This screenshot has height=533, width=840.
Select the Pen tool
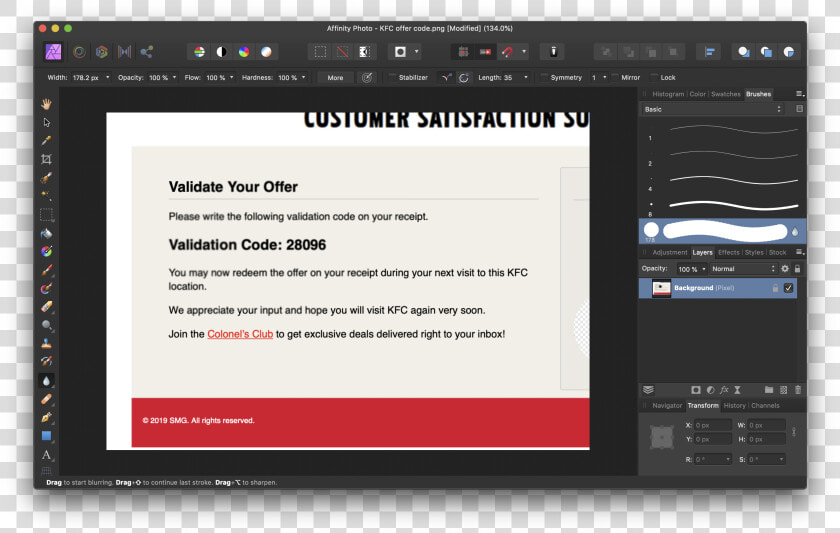[47, 417]
